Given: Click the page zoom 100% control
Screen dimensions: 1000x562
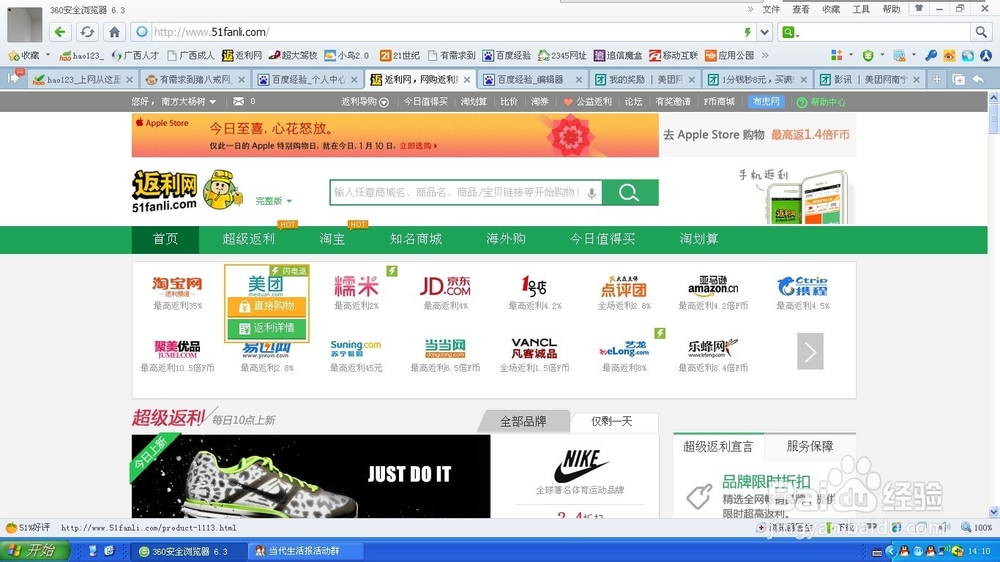Looking at the screenshot, I should tap(976, 528).
